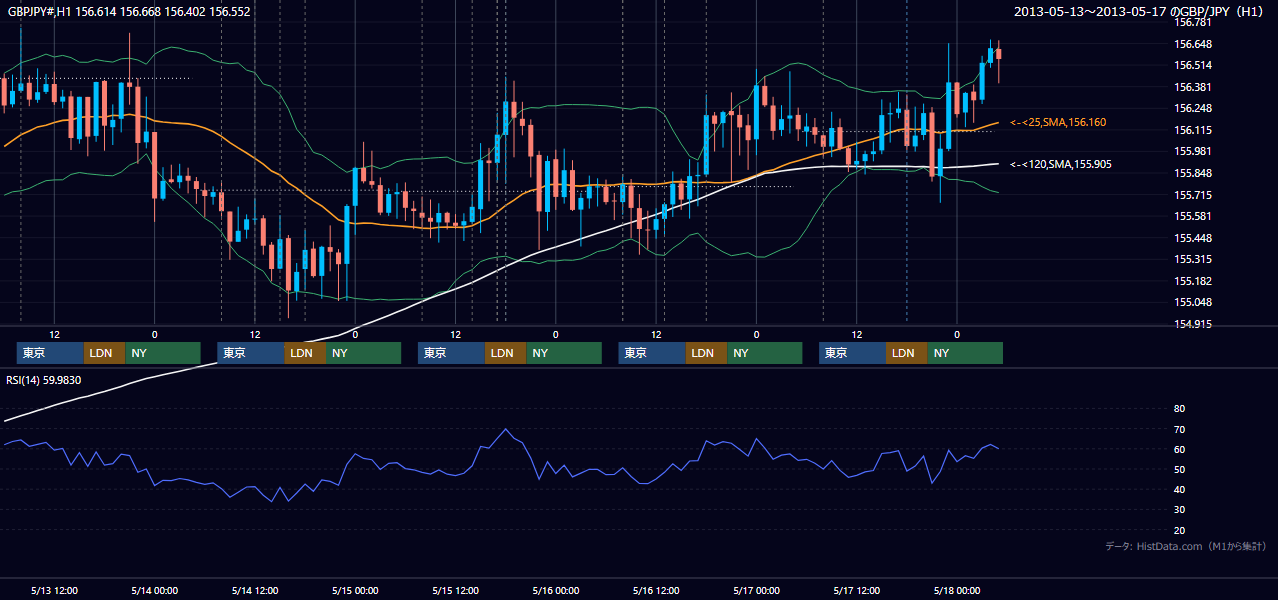
Task: Click the GBPJPY#,H1 symbol header text
Action: [x=130, y=11]
